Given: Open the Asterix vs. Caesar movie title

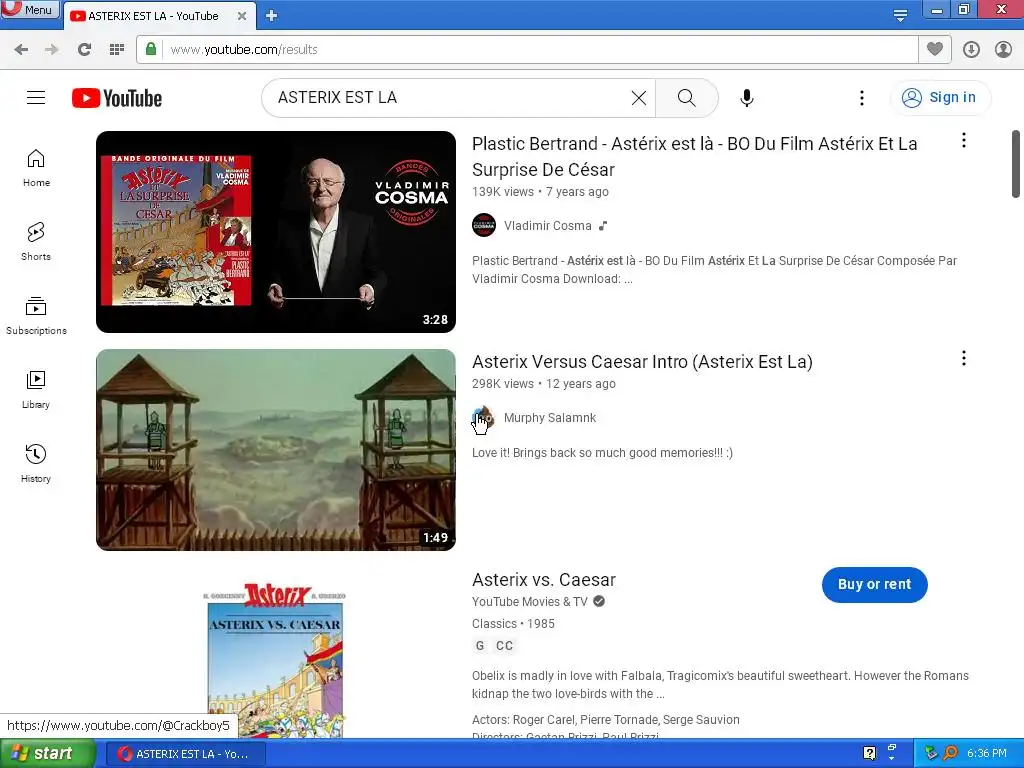Looking at the screenshot, I should tap(543, 580).
